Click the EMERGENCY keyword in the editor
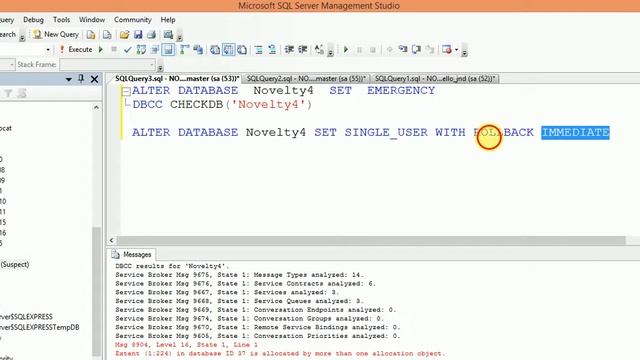The image size is (640, 360). (x=401, y=90)
